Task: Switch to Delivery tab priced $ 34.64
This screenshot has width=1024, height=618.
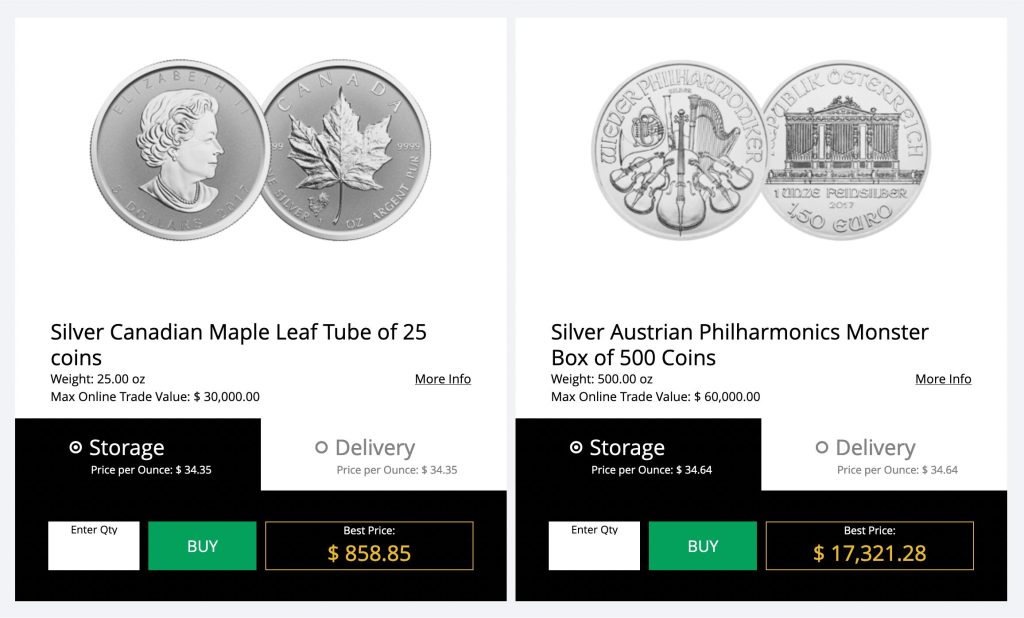Action: 884,455
